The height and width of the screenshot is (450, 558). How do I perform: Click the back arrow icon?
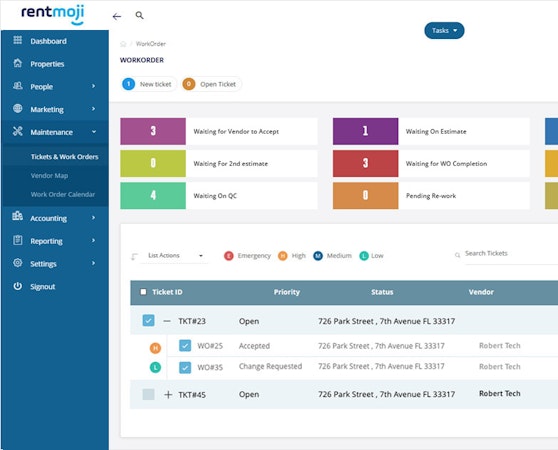[117, 16]
